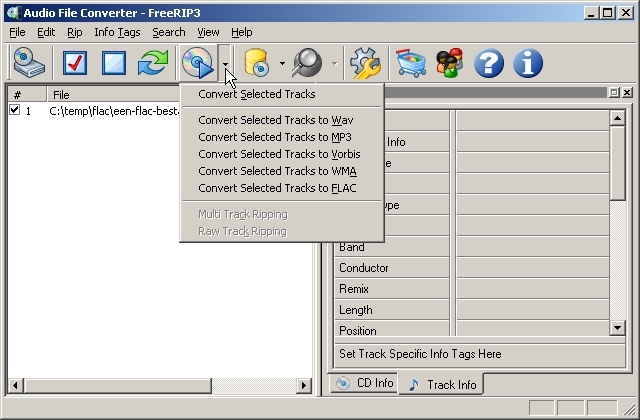Toggle checkbox for track 1
This screenshot has width=640, height=420.
point(14,110)
